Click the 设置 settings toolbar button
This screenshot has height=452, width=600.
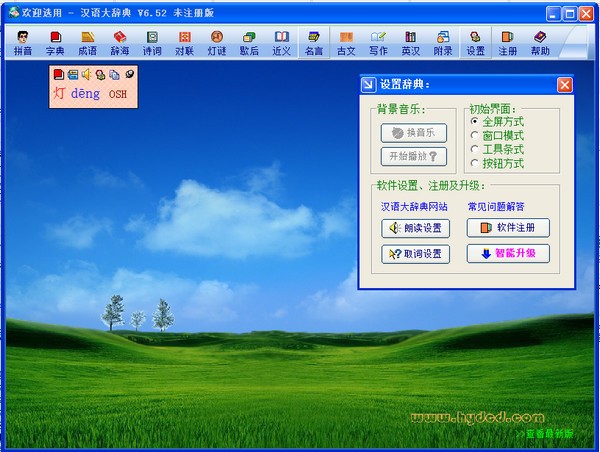tap(475, 43)
